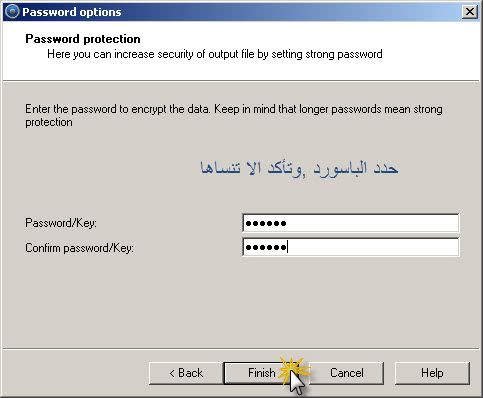
Task: Click the 'Here you can increase security' subtitle
Action: point(215,54)
